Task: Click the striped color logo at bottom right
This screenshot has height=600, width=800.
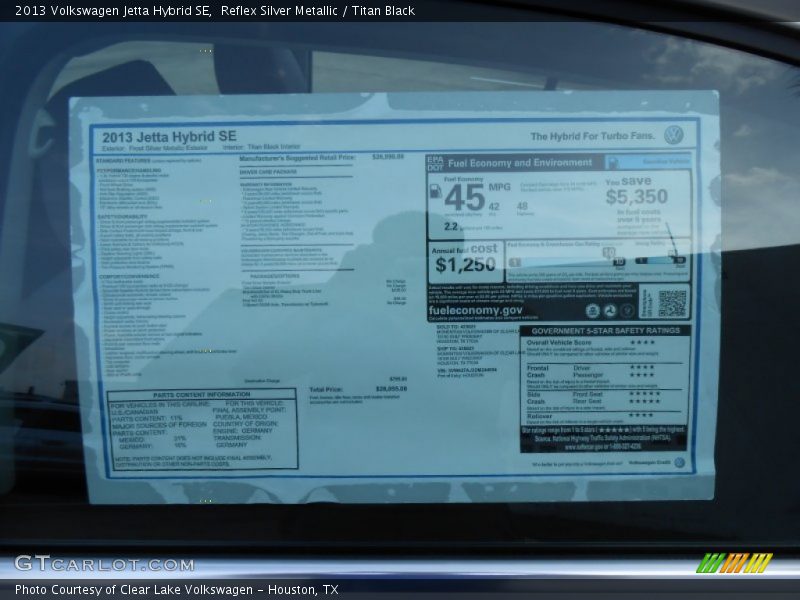Action: (x=734, y=563)
